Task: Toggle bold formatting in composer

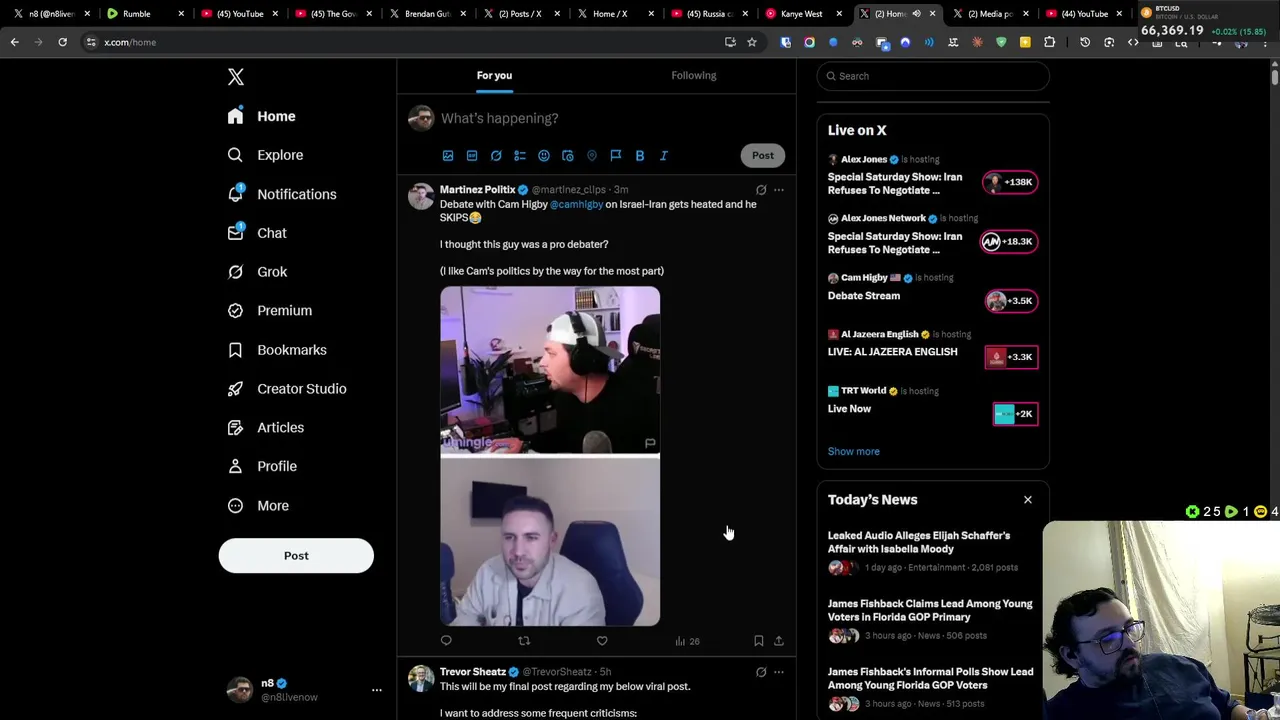Action: (640, 156)
